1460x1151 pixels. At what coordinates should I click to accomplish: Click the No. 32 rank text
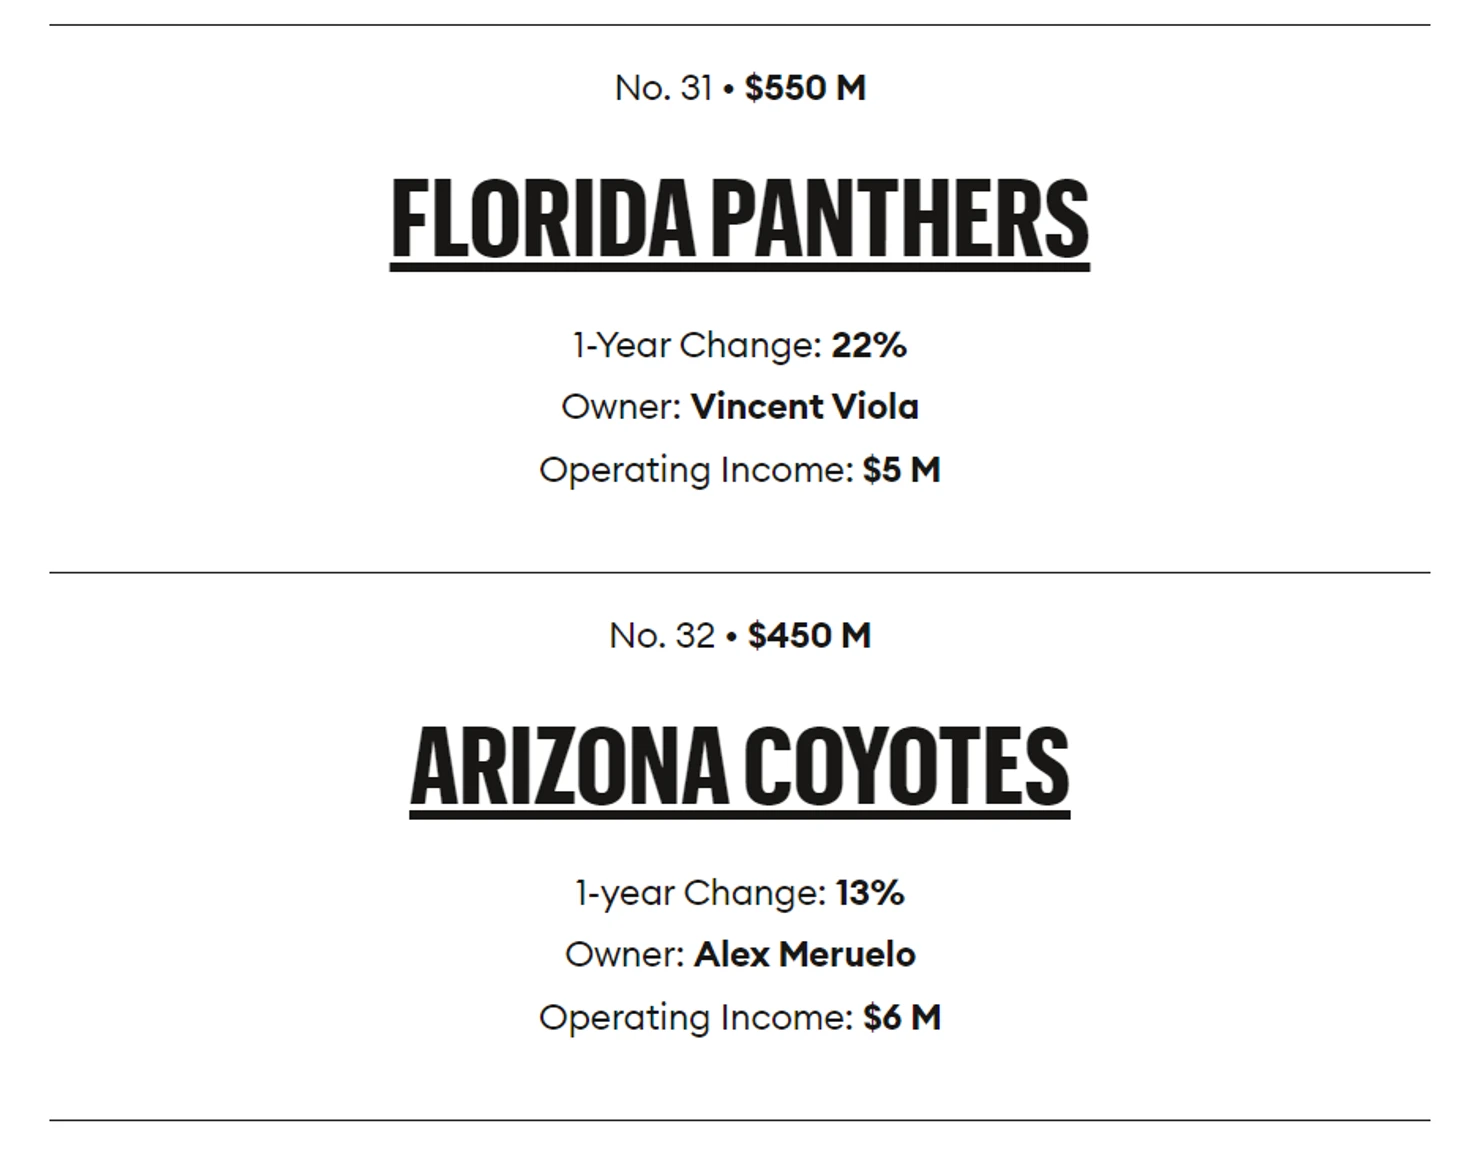click(x=661, y=636)
